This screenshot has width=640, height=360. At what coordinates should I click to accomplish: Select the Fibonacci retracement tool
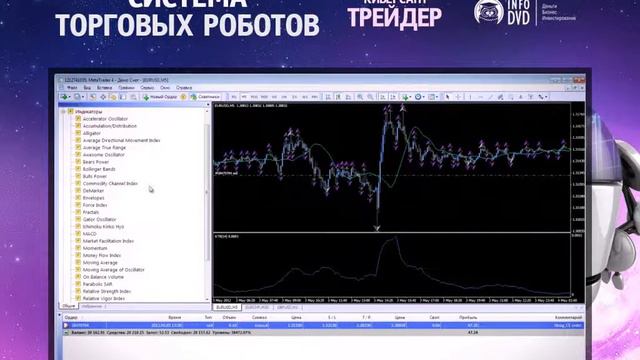pyautogui.click(x=511, y=97)
